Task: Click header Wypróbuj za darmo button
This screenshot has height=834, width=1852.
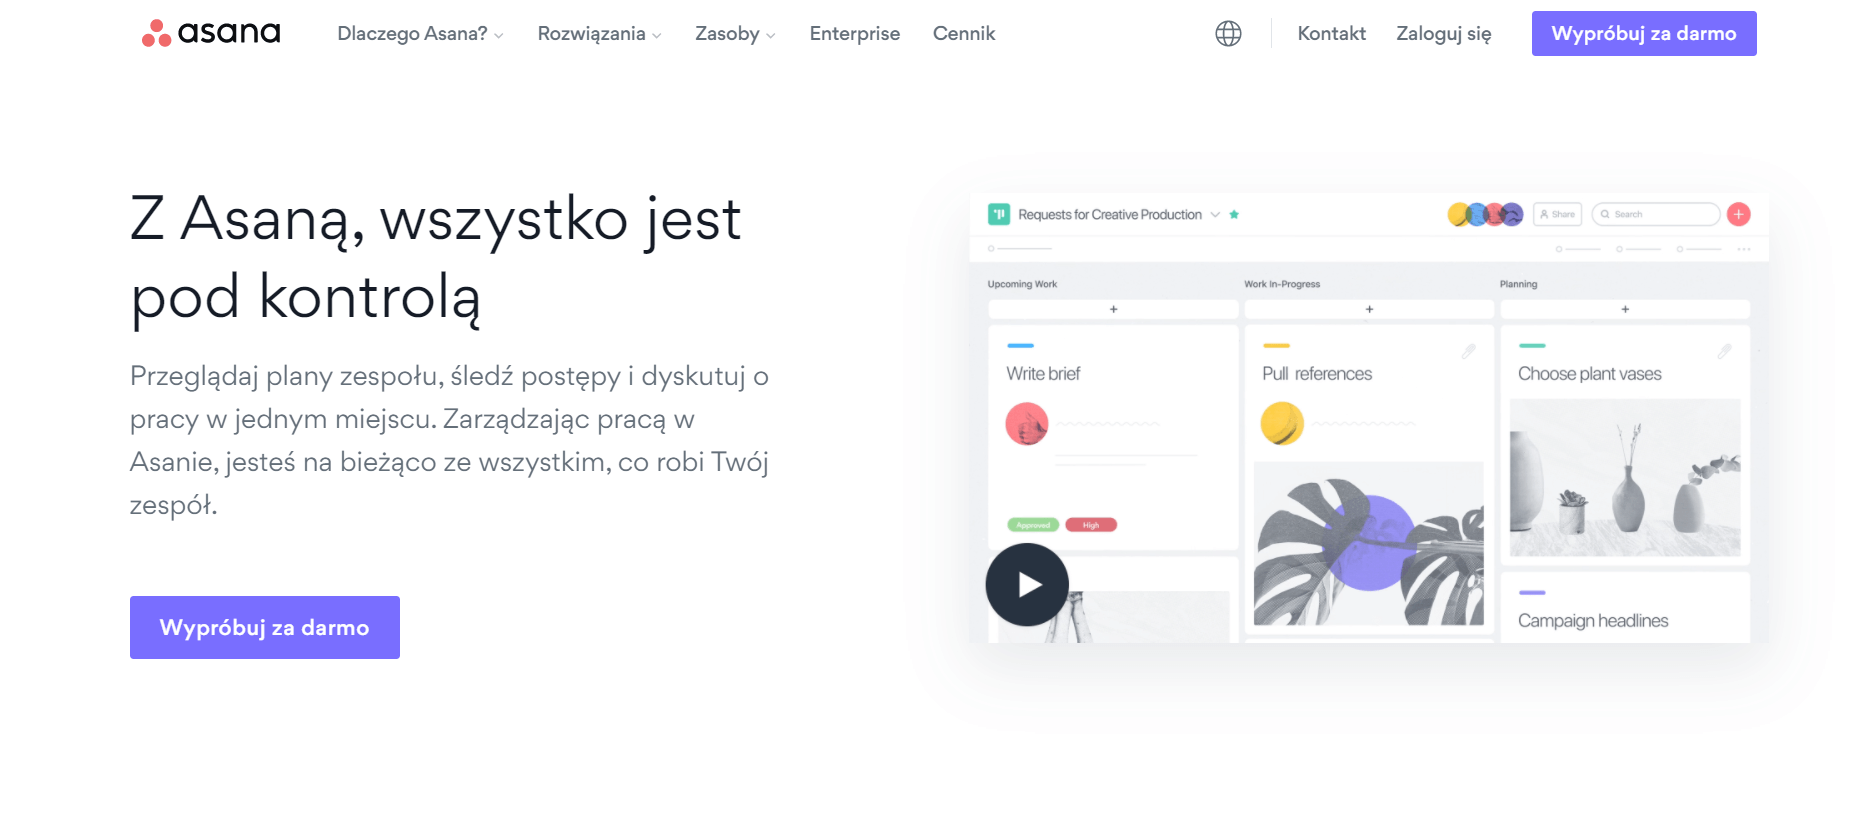Action: 1644,33
